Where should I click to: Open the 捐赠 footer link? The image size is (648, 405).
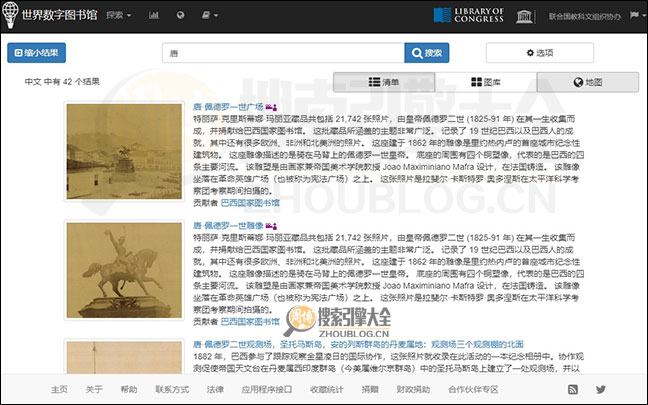(x=370, y=389)
